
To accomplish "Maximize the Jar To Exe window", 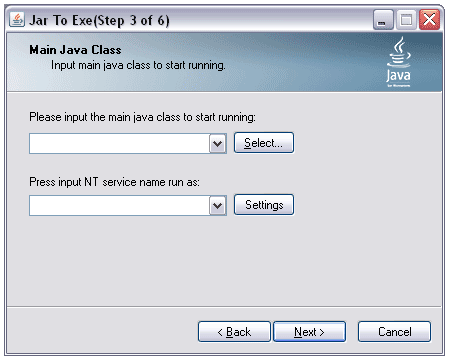I will (x=406, y=20).
